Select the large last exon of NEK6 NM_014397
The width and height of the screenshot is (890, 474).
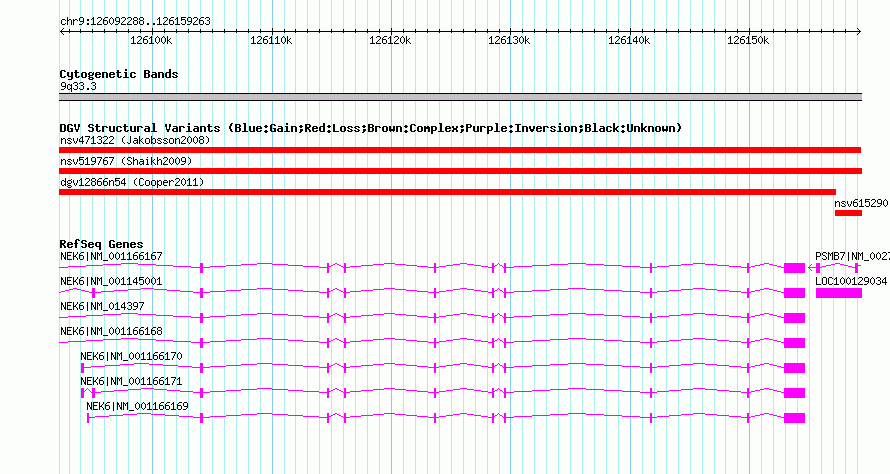tap(795, 318)
